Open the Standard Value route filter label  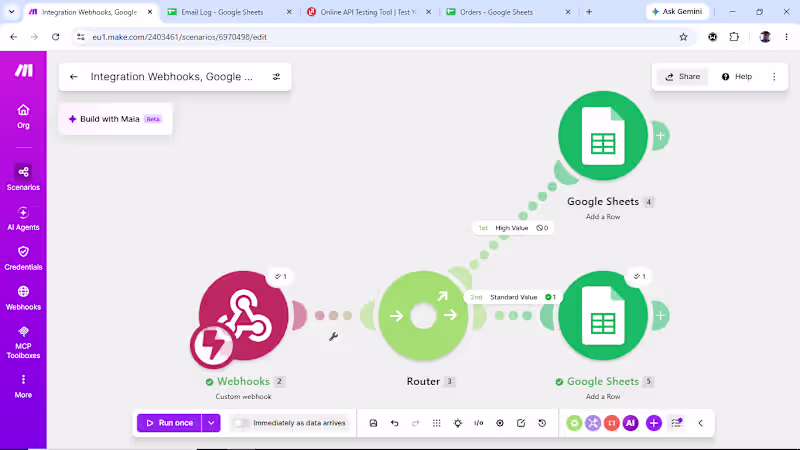[512, 297]
